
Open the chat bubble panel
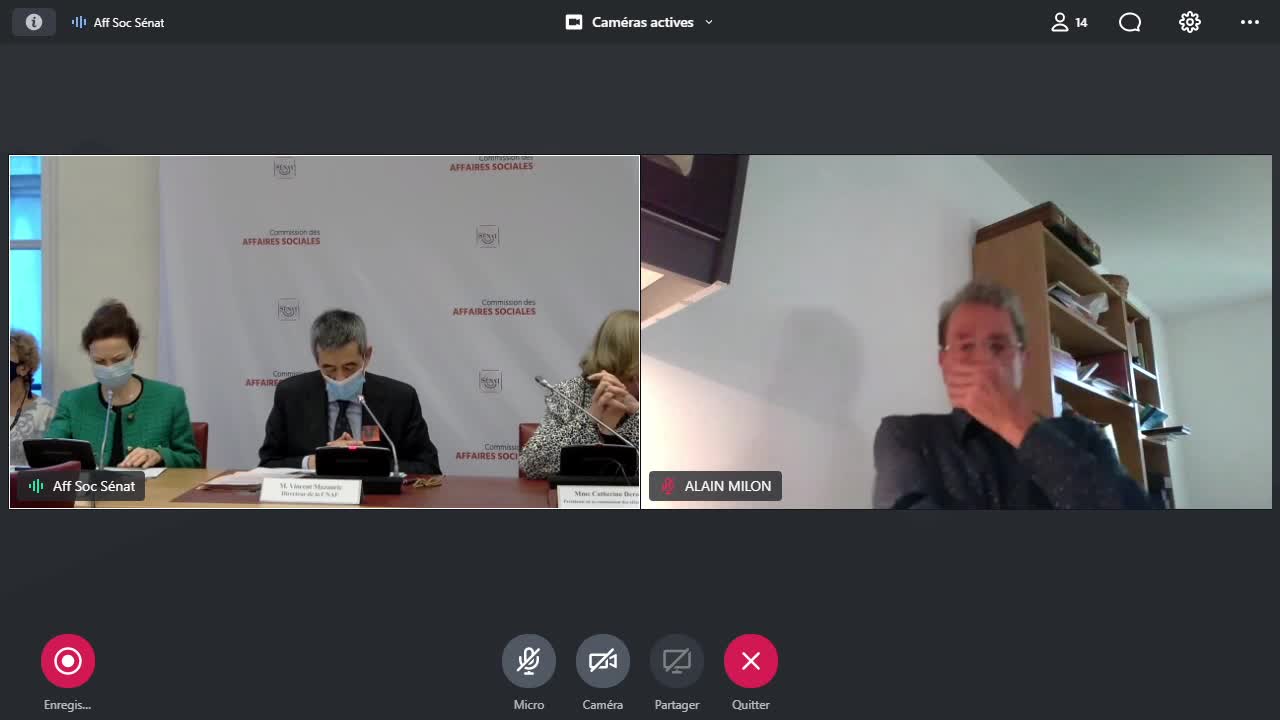(1130, 22)
